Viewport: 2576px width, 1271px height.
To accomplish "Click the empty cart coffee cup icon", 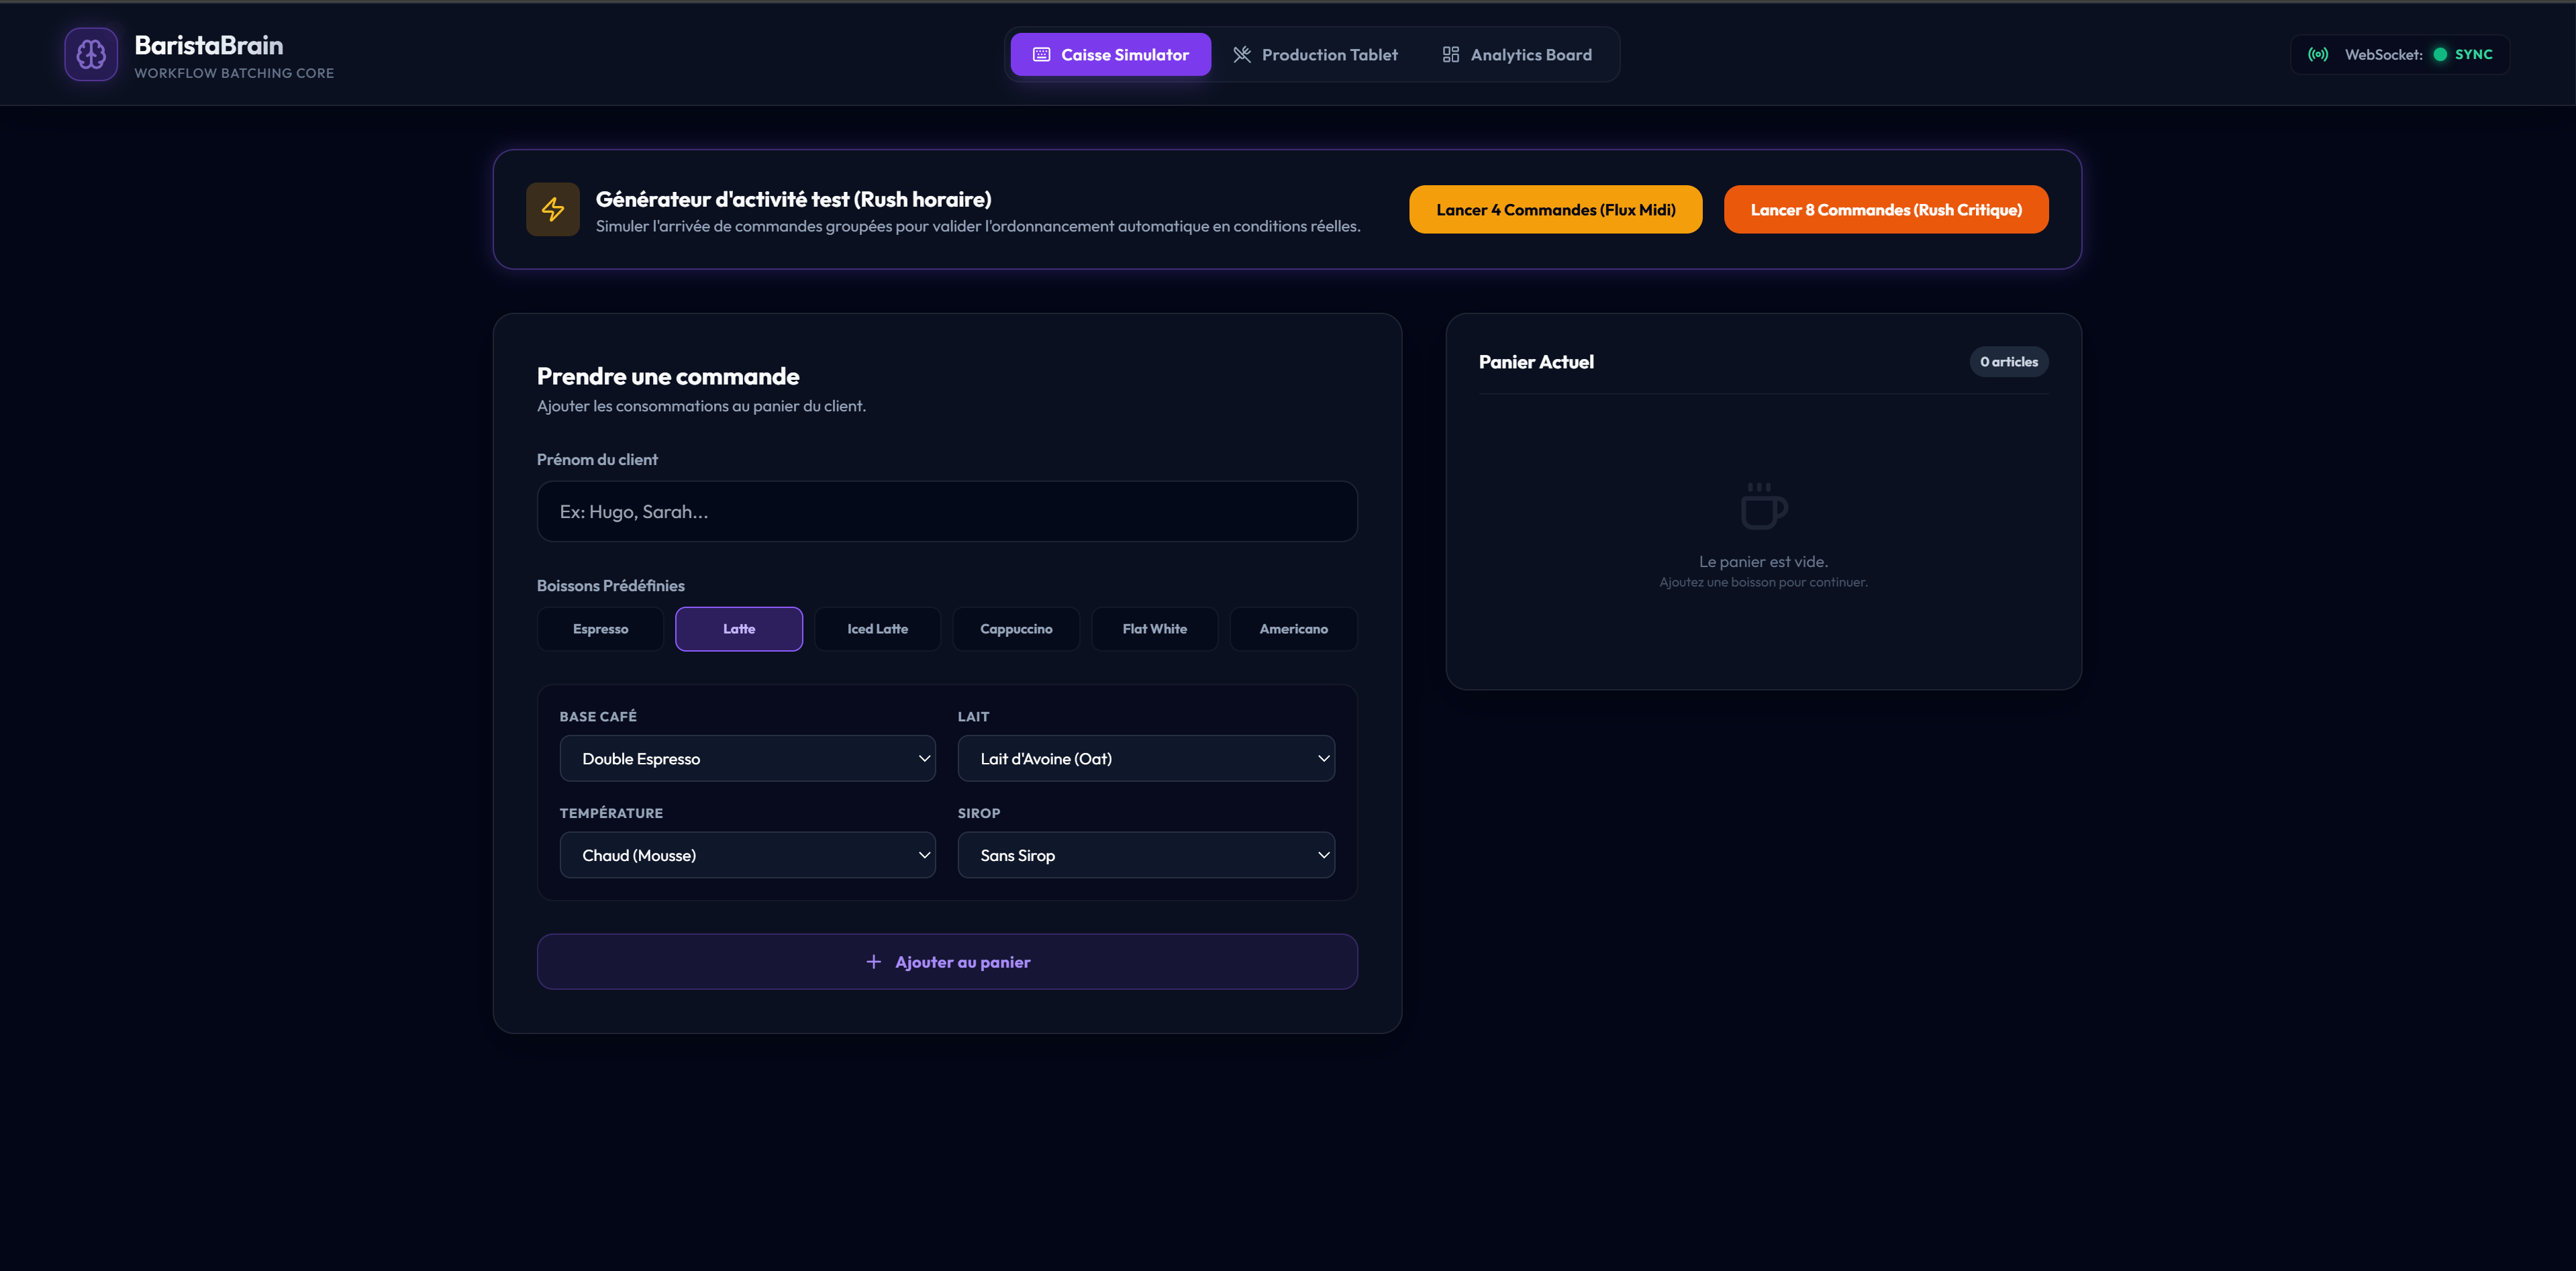I will 1763,506.
